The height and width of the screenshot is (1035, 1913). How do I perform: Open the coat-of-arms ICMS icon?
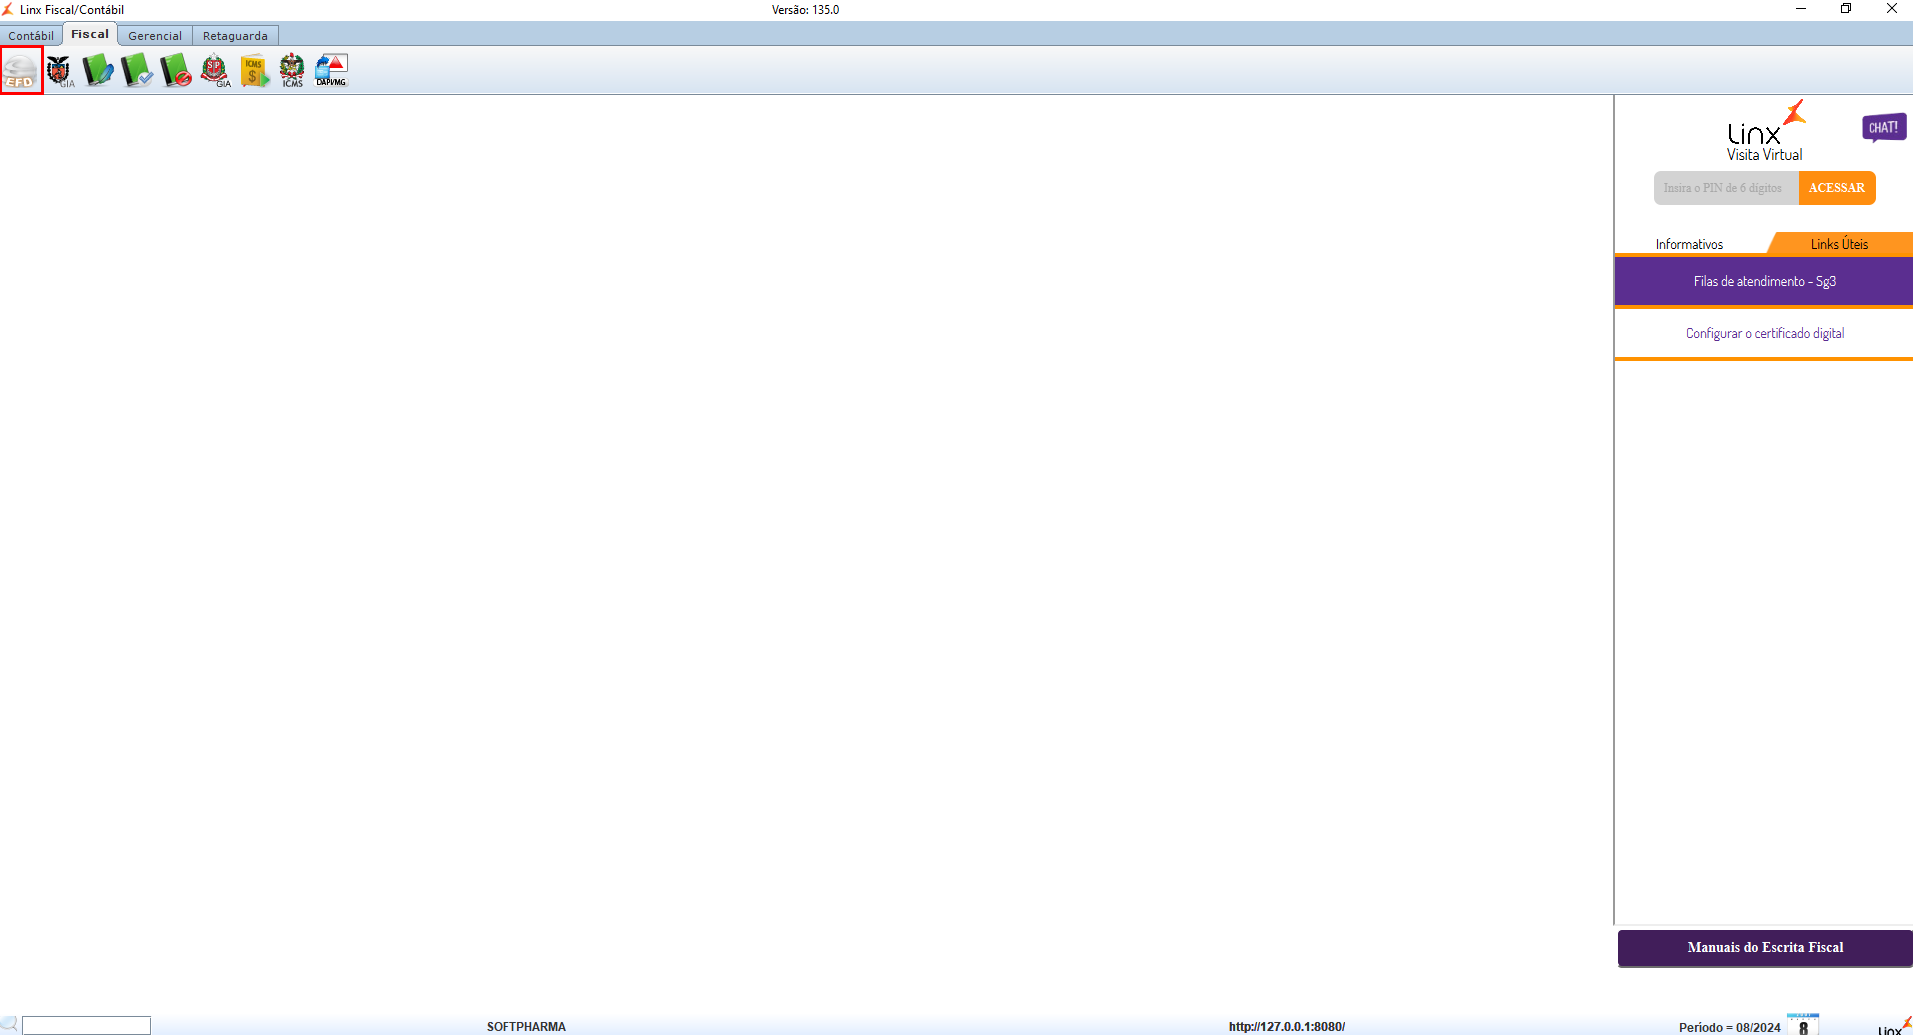point(292,70)
